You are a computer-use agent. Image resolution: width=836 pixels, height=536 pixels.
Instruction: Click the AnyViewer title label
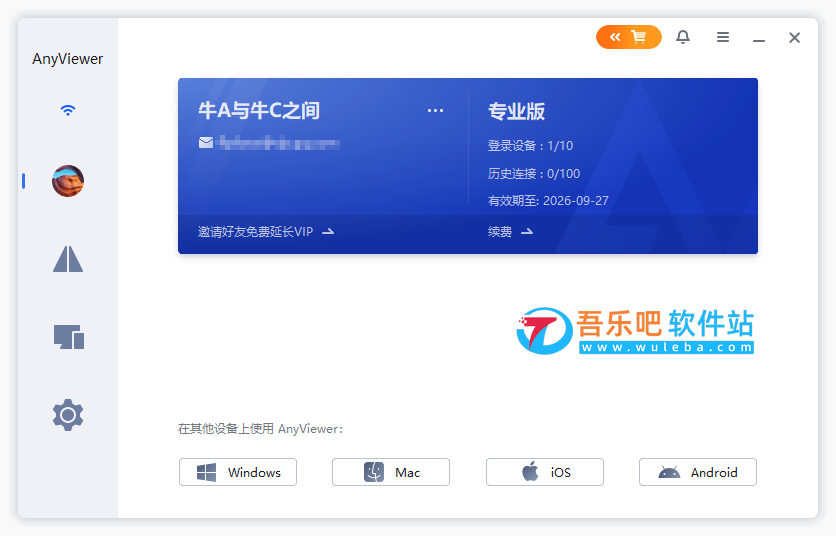pos(68,59)
